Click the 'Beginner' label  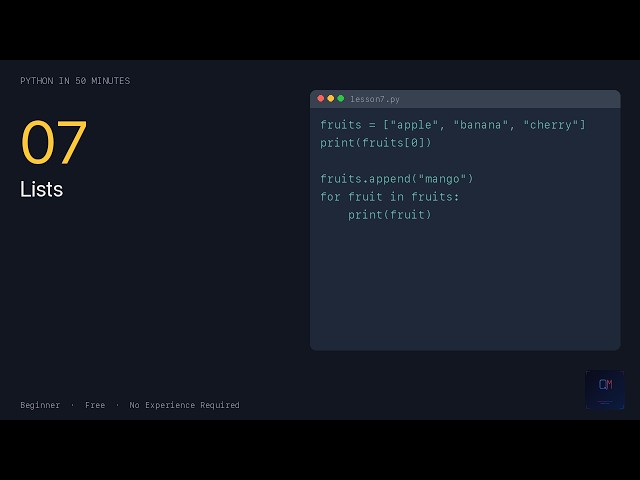pos(40,405)
